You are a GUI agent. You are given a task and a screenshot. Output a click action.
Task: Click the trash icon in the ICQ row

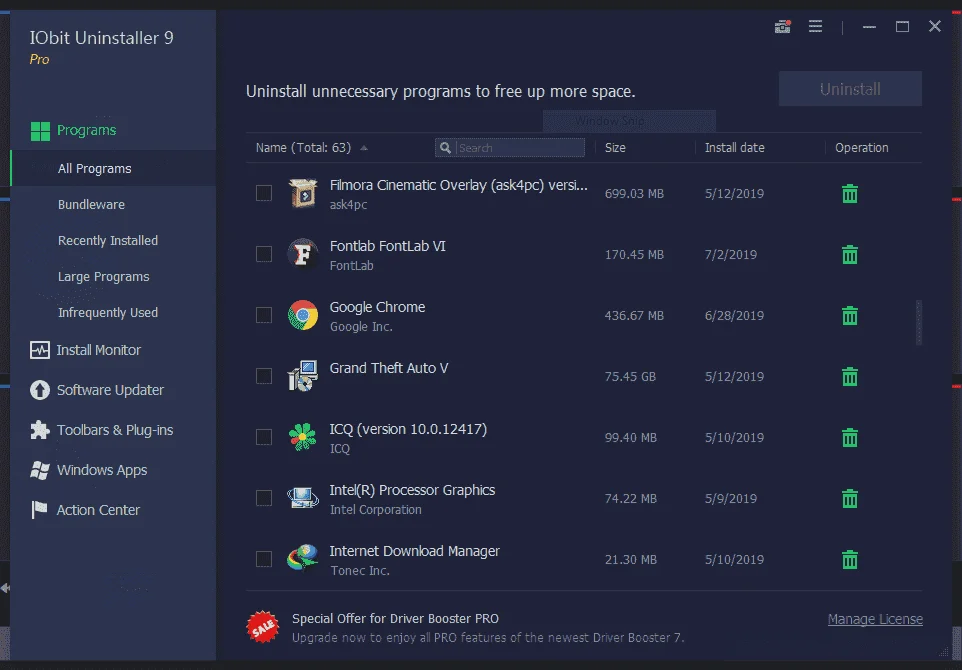850,437
